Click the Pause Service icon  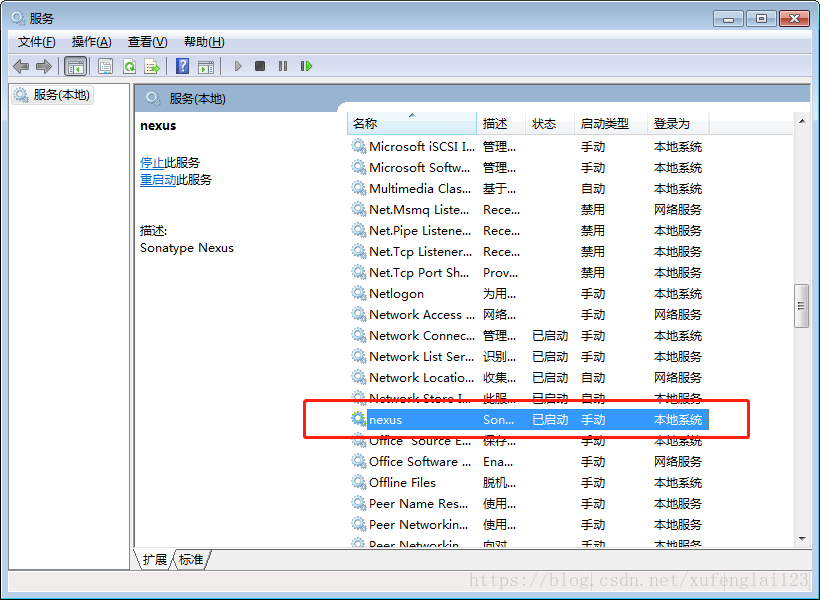click(x=283, y=66)
